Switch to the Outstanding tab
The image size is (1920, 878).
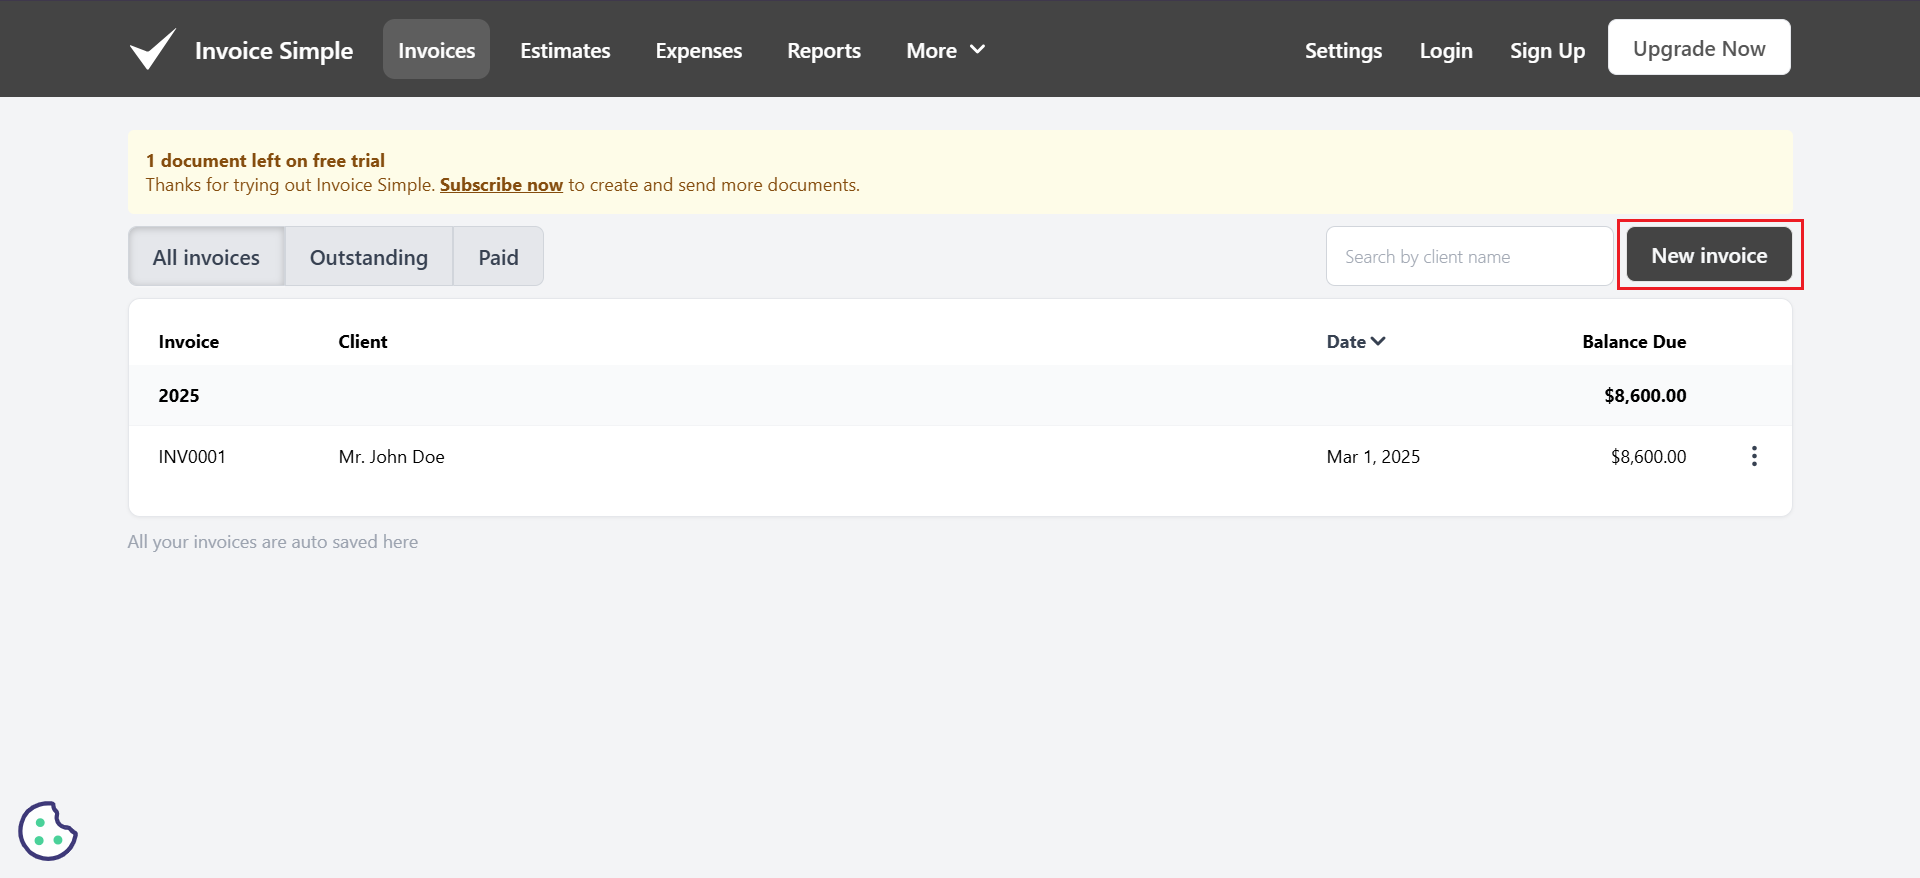(368, 257)
